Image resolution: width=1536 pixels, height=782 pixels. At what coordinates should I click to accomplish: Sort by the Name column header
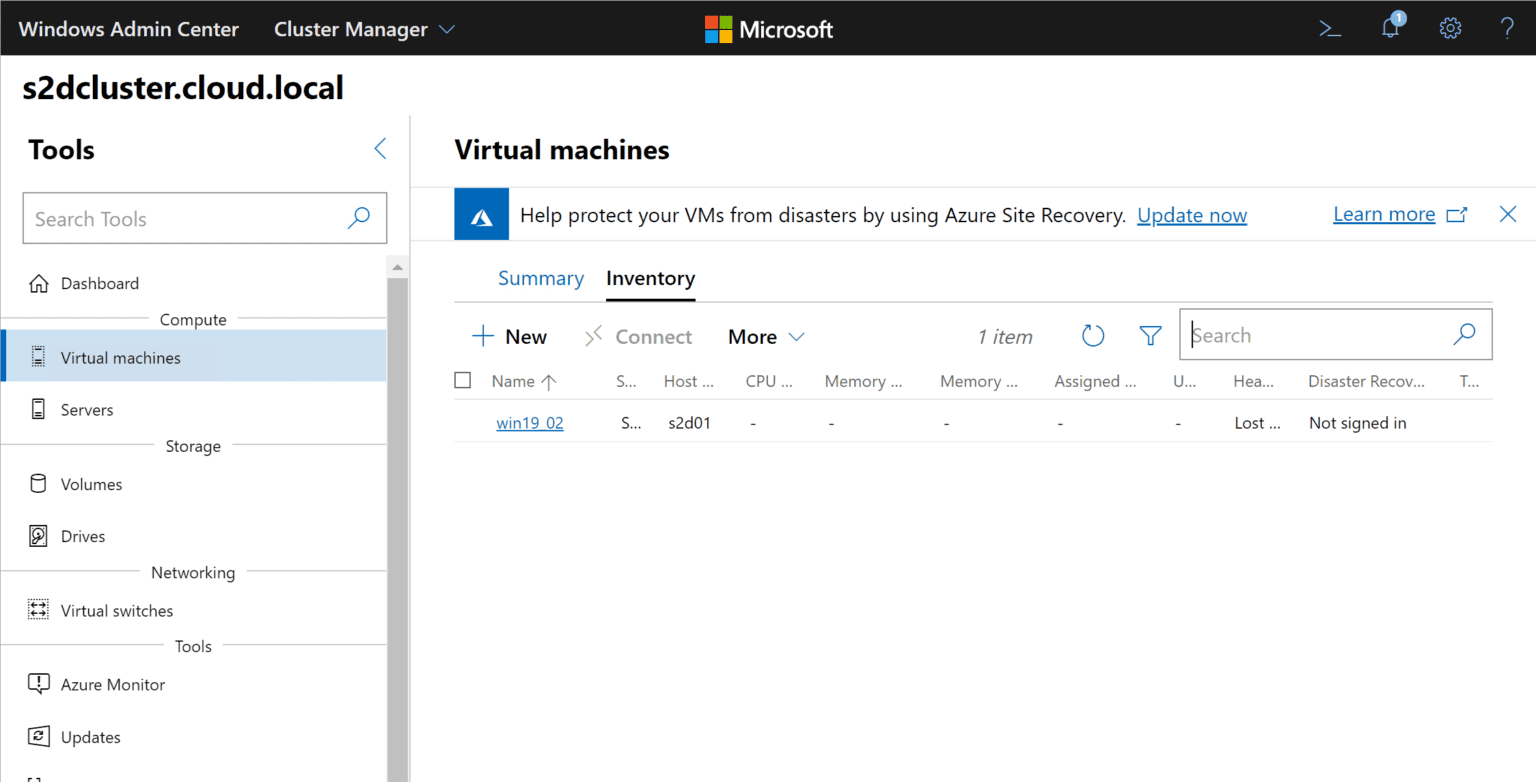click(513, 381)
